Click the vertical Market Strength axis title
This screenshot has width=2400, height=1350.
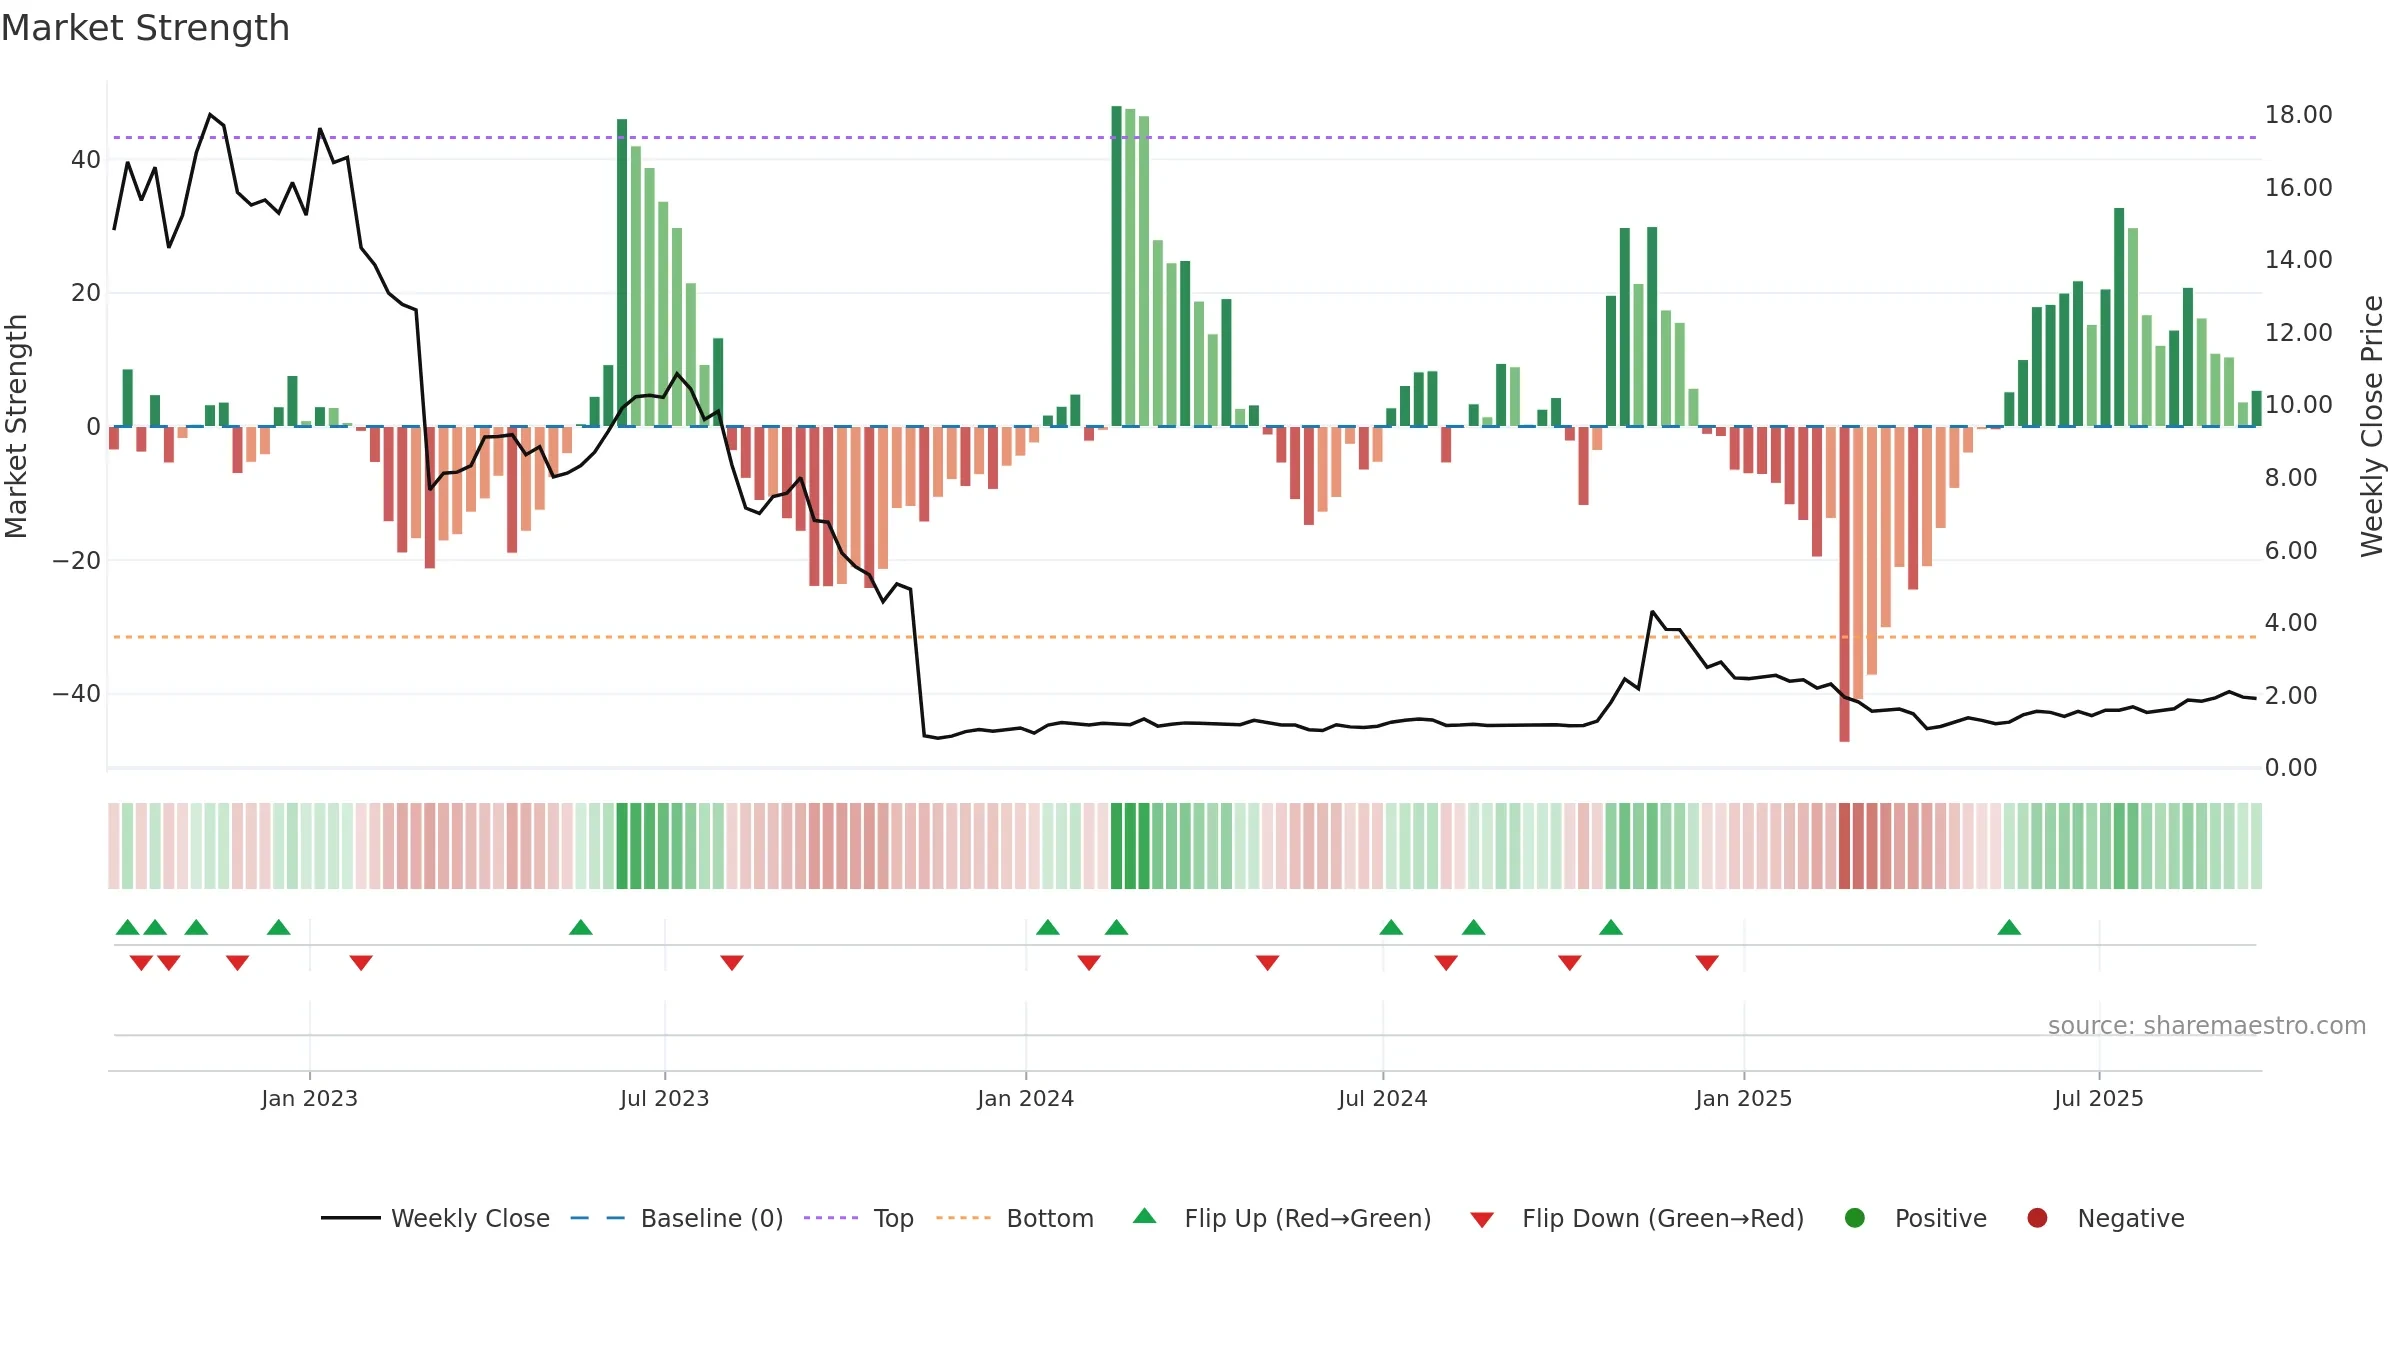point(16,426)
